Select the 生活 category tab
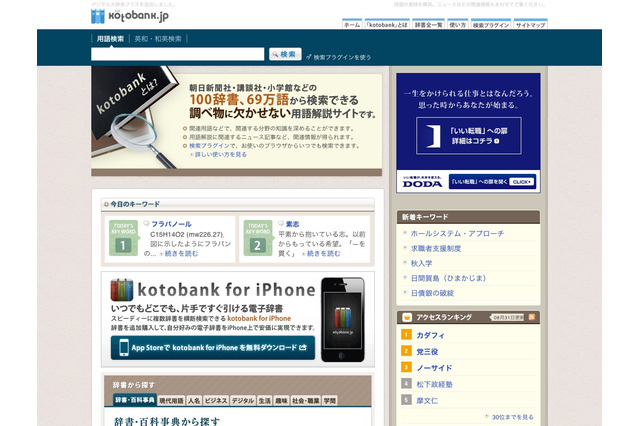Viewport: 640px width, 426px height. [264, 401]
